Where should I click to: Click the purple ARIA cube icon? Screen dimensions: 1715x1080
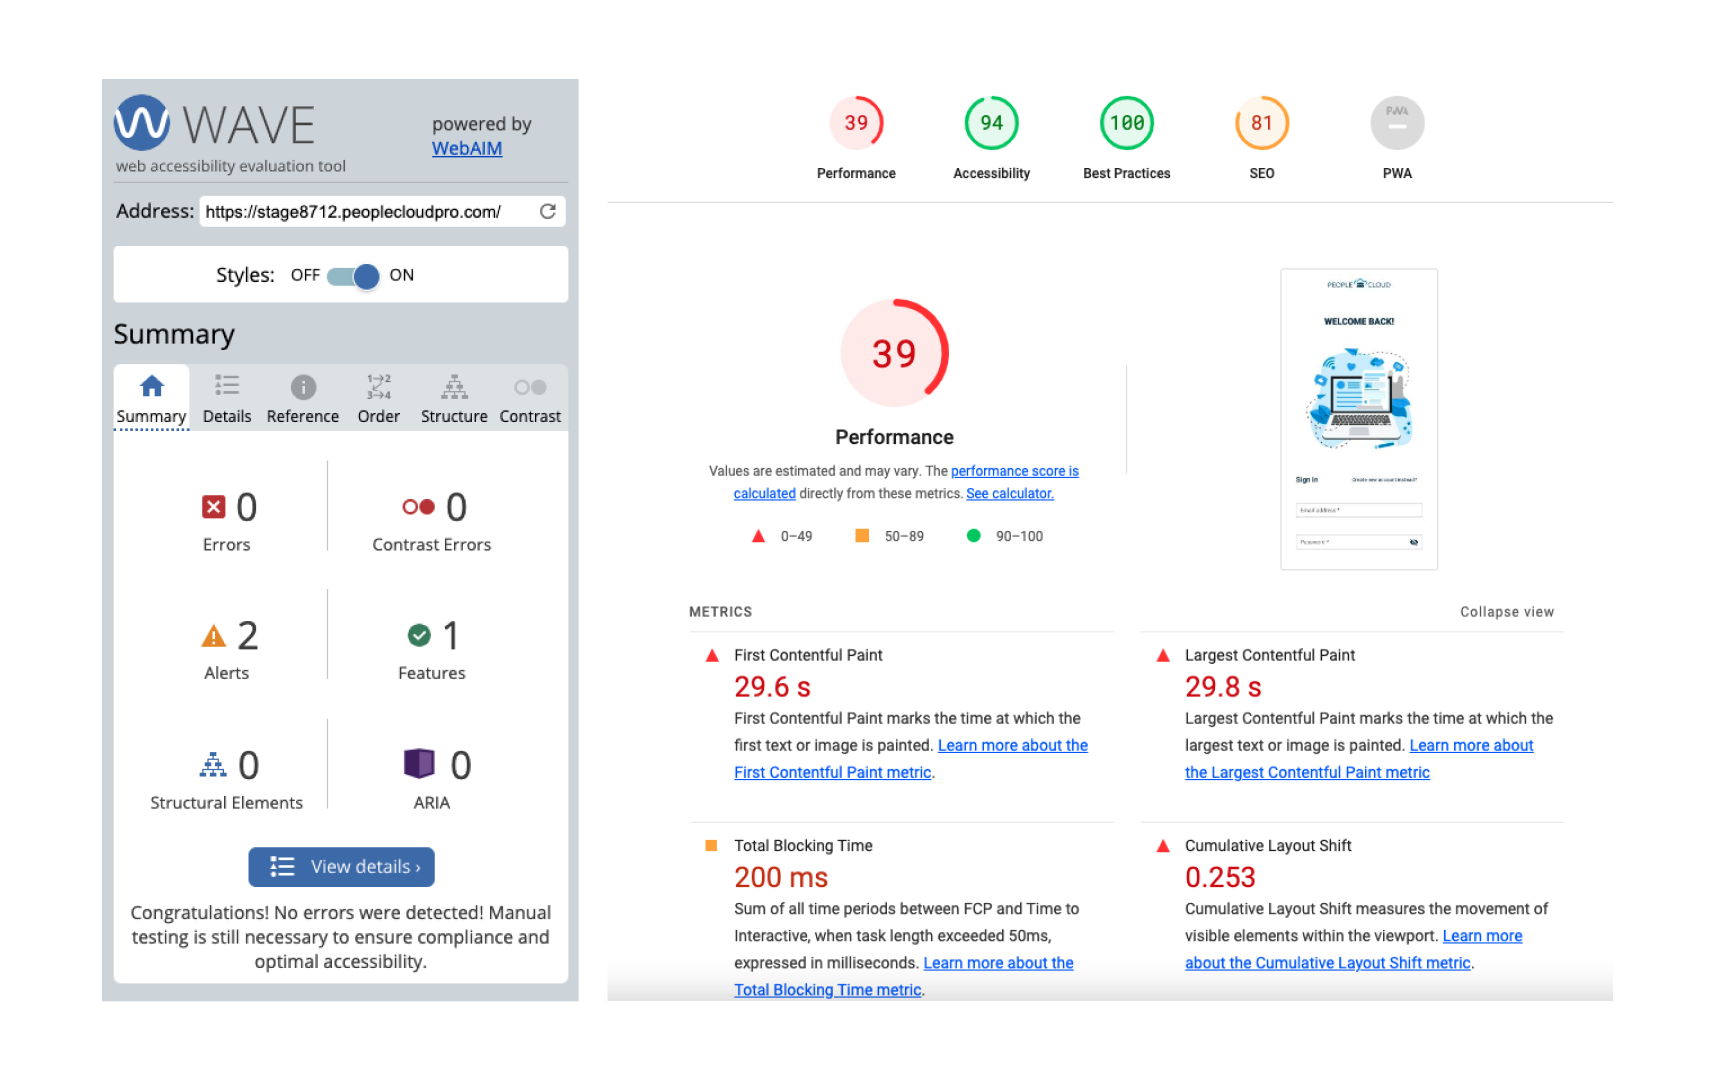pos(419,763)
